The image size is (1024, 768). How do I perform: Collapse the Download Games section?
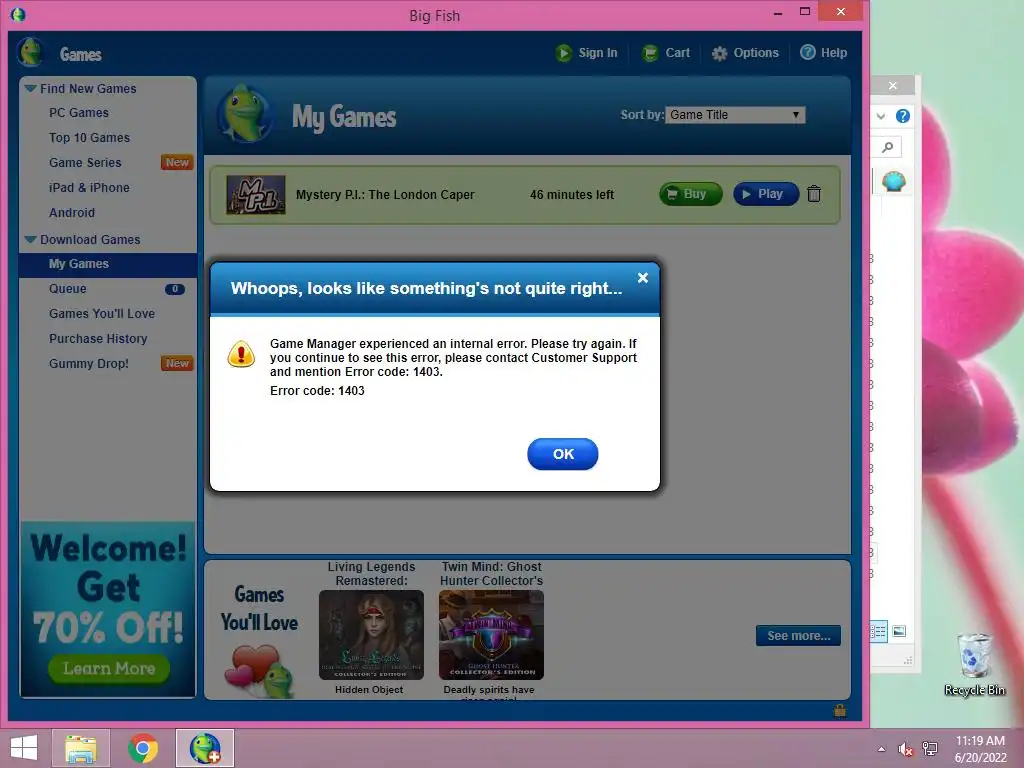(x=30, y=240)
